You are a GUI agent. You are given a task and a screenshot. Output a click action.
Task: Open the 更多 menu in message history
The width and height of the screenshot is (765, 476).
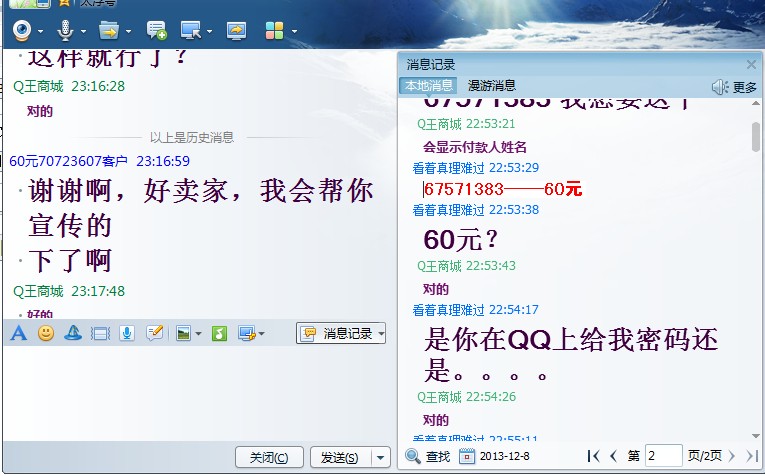pos(745,88)
